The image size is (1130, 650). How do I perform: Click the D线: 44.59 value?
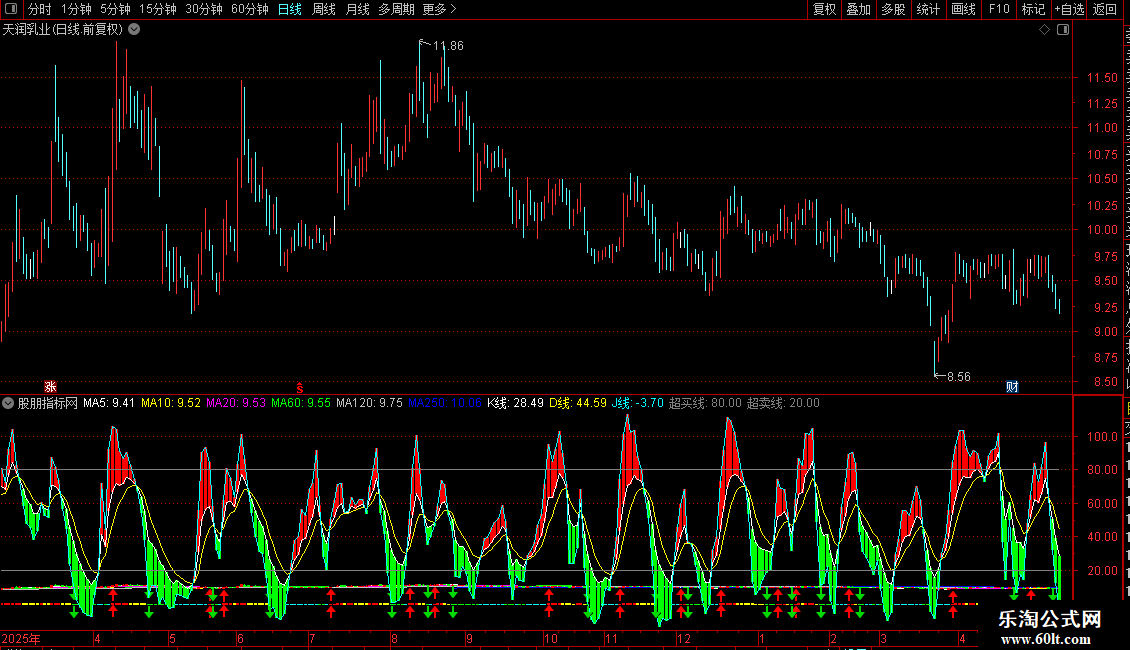coord(578,403)
